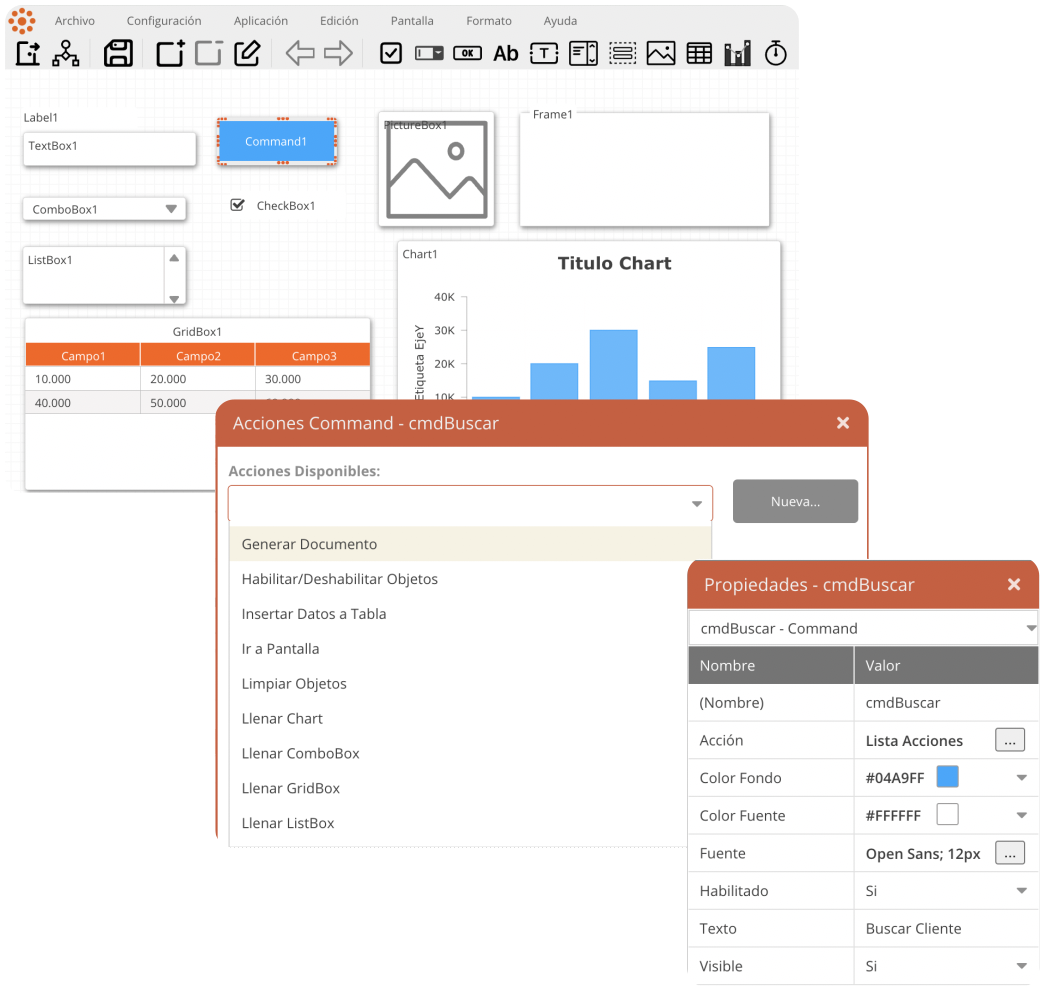Screen dimensions: 1042x990
Task: Click the Save floppy disk icon
Action: pyautogui.click(x=118, y=53)
